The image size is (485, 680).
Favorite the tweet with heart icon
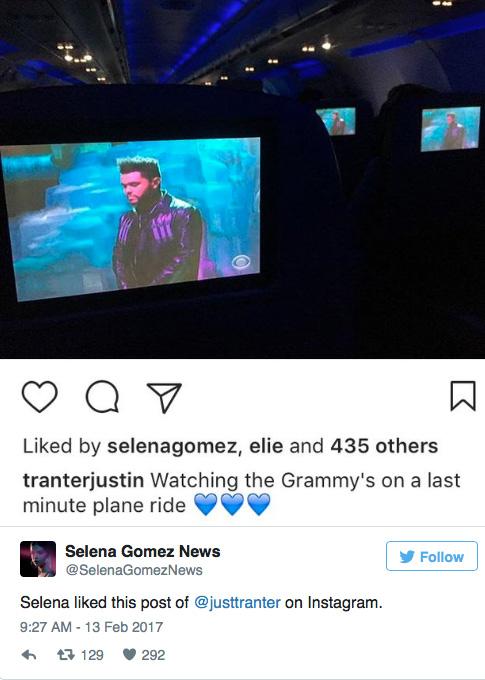pyautogui.click(x=130, y=654)
